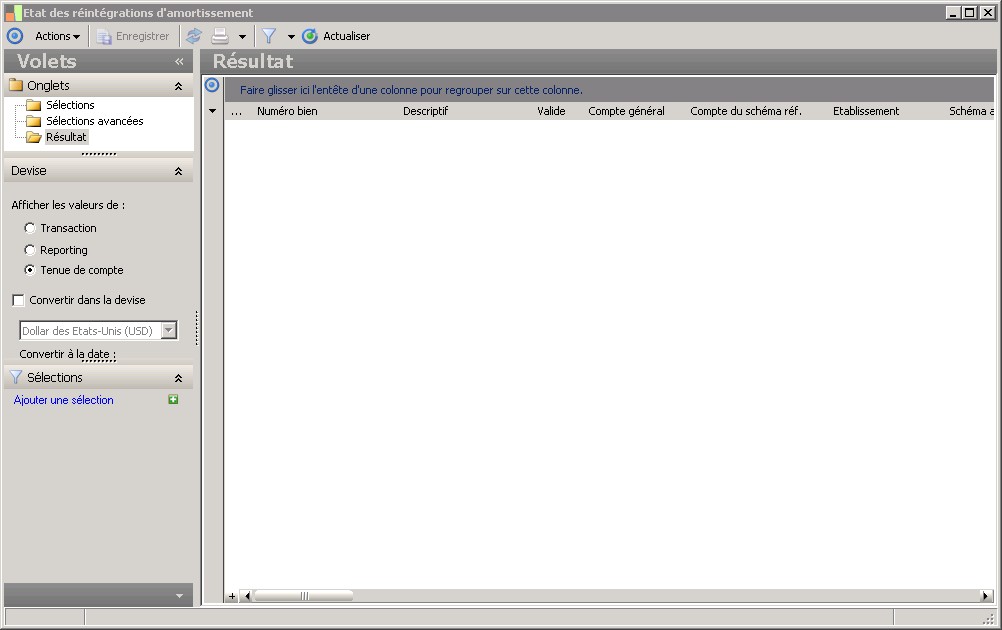
Task: Click the round blue icon beside Actions
Action: click(x=15, y=36)
